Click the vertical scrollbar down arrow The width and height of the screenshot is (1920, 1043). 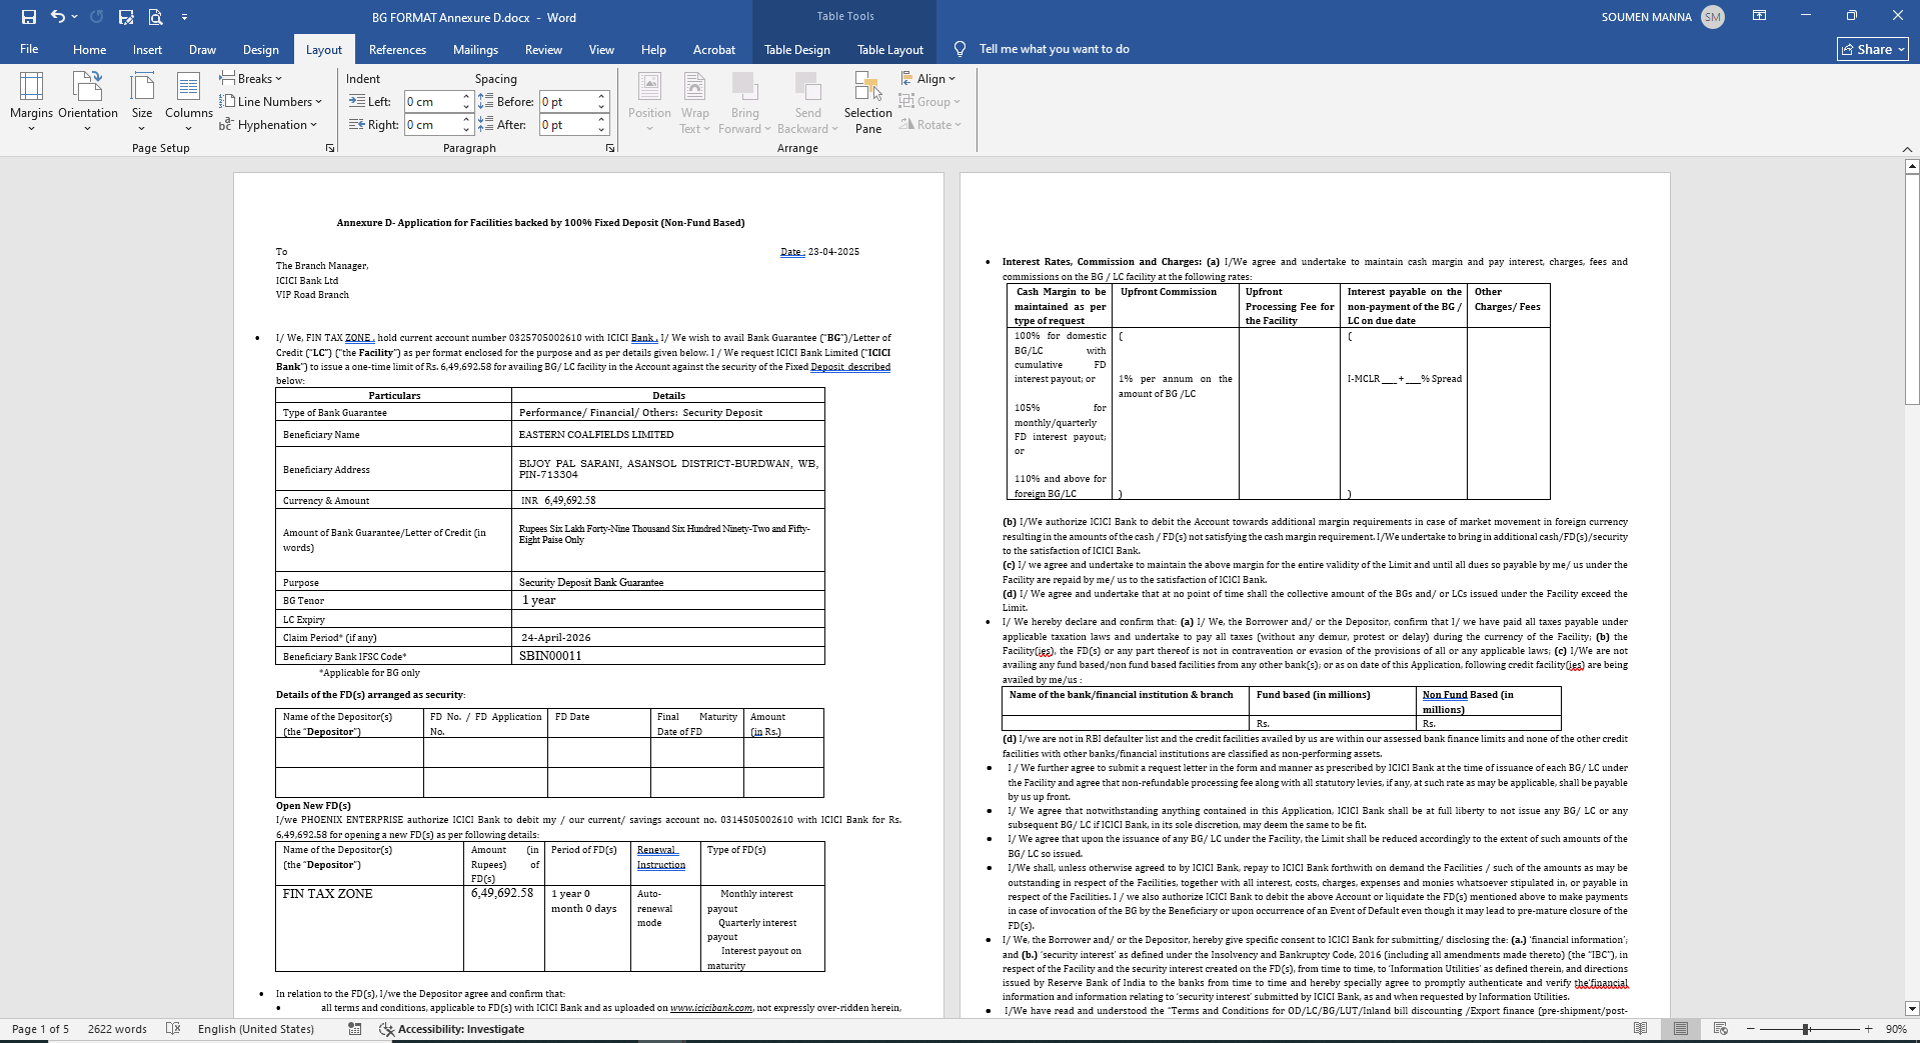click(1912, 1009)
